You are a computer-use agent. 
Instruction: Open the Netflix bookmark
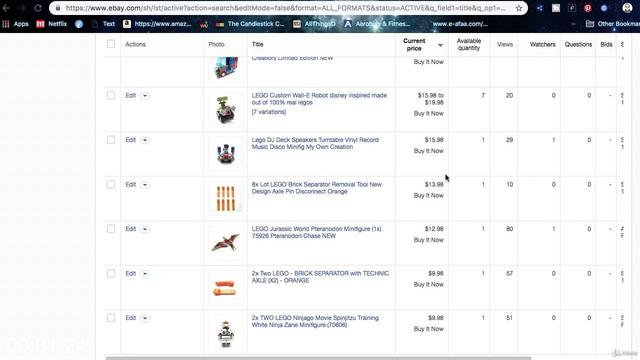click(x=52, y=24)
